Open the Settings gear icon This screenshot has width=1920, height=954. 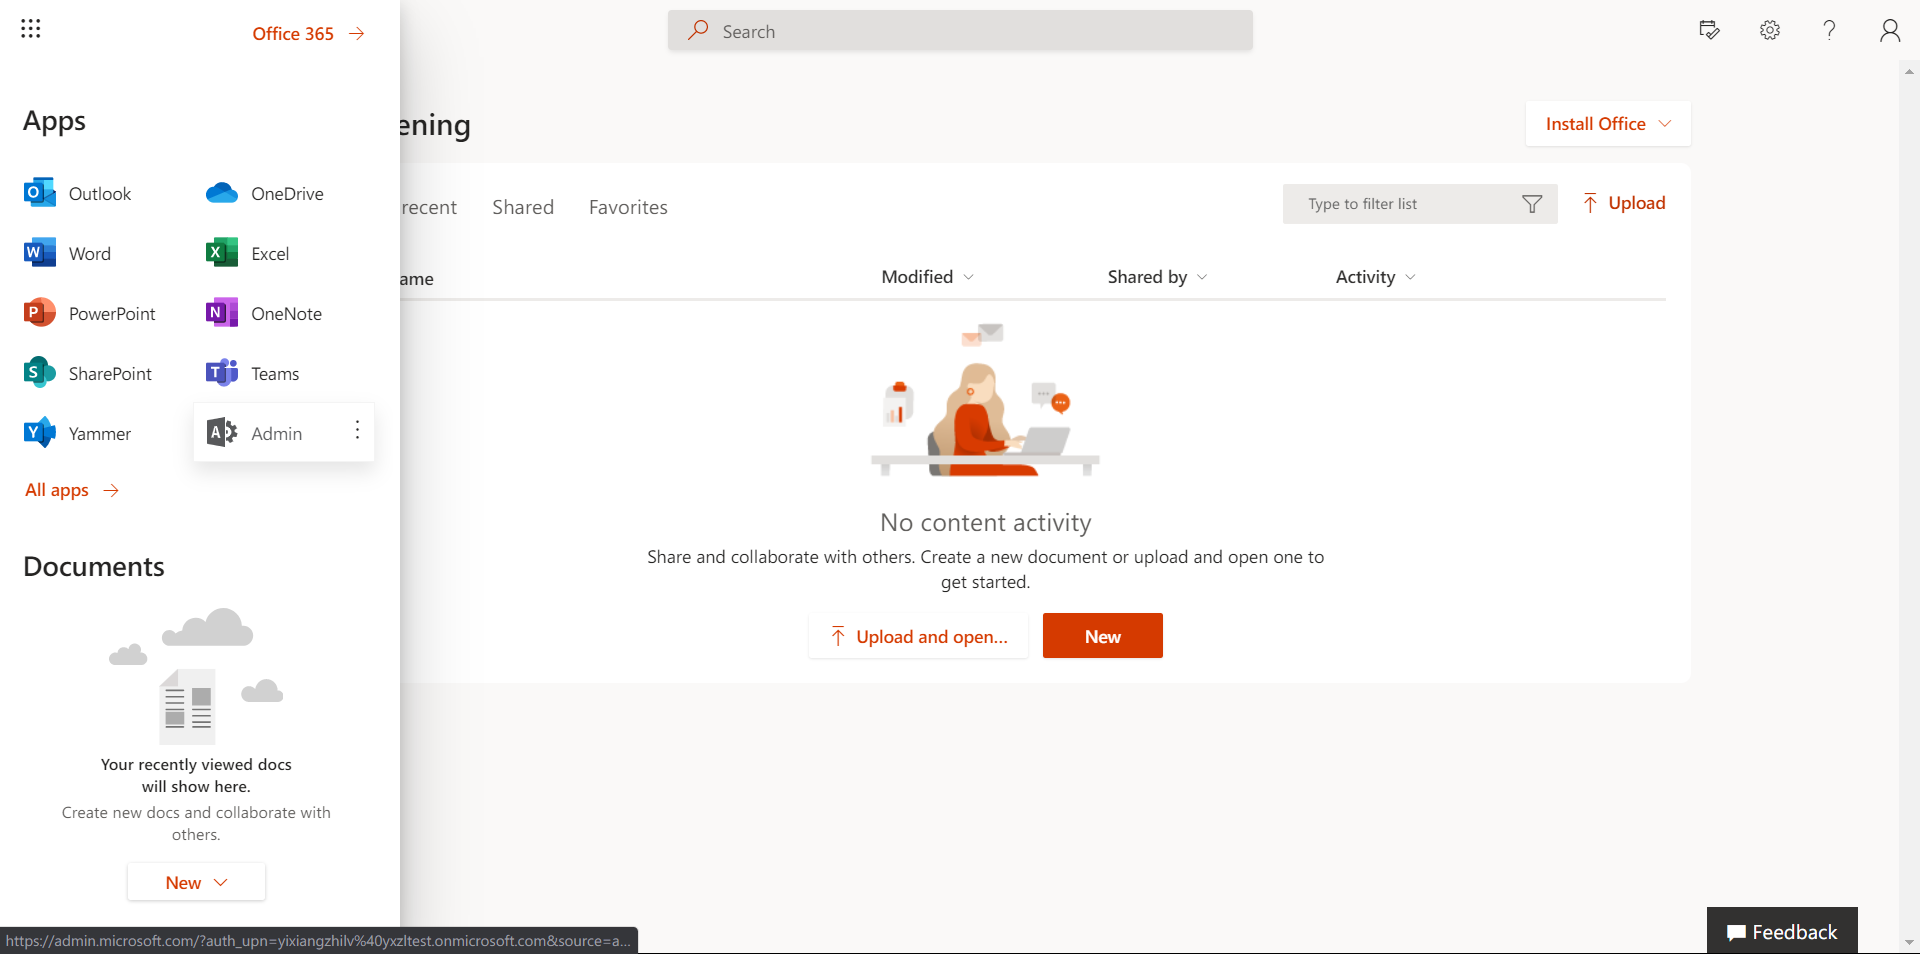pos(1770,30)
